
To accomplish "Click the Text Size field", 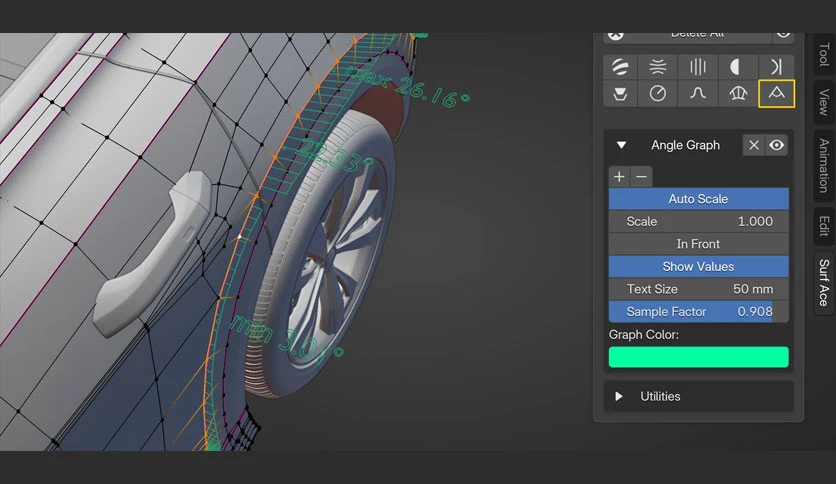I will (698, 289).
